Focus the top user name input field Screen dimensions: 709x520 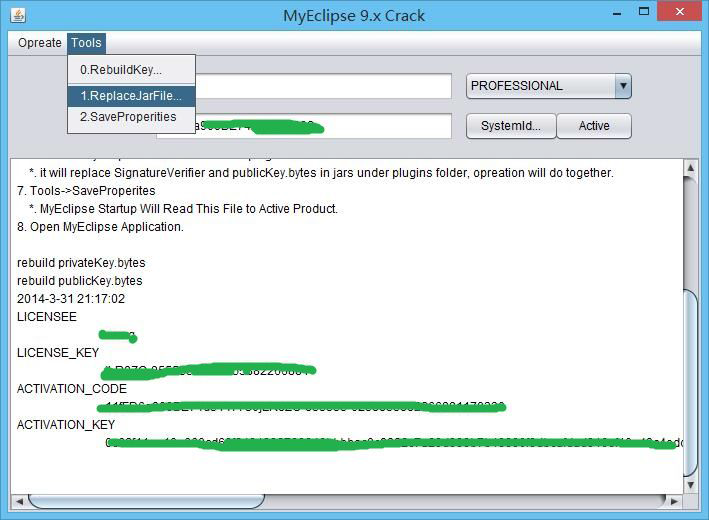coord(323,86)
